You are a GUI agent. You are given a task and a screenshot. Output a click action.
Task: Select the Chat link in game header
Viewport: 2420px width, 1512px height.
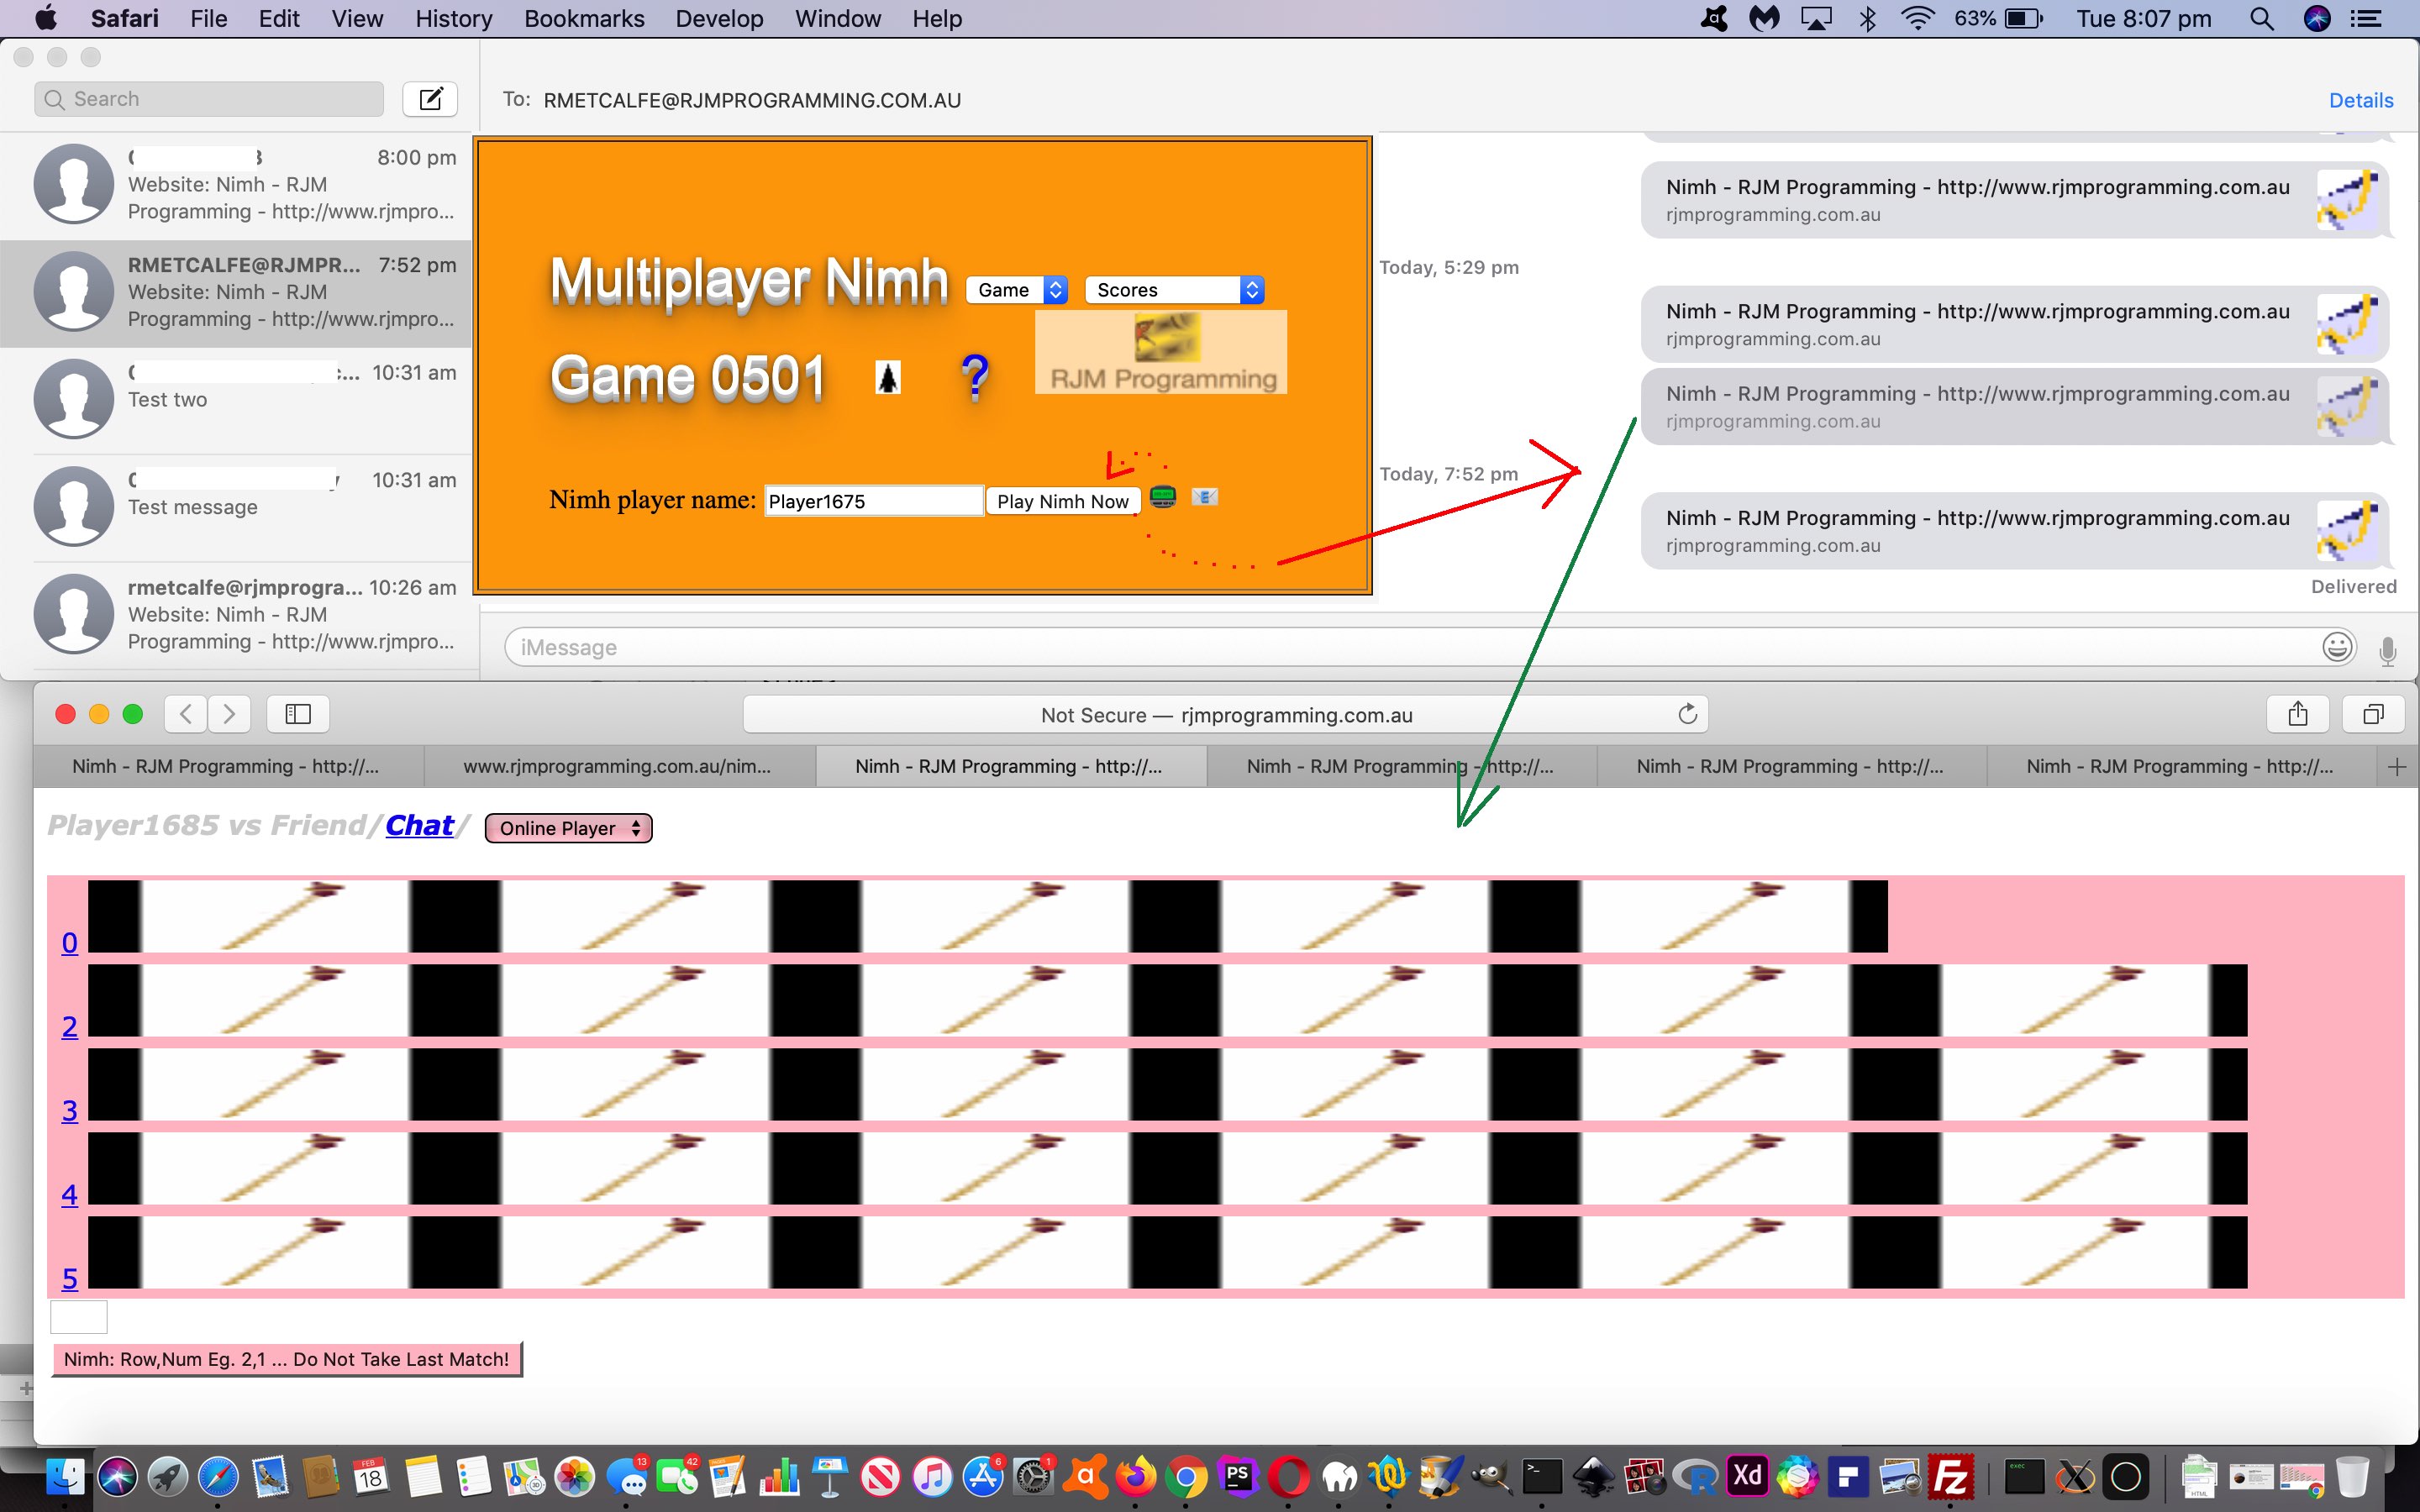(418, 826)
